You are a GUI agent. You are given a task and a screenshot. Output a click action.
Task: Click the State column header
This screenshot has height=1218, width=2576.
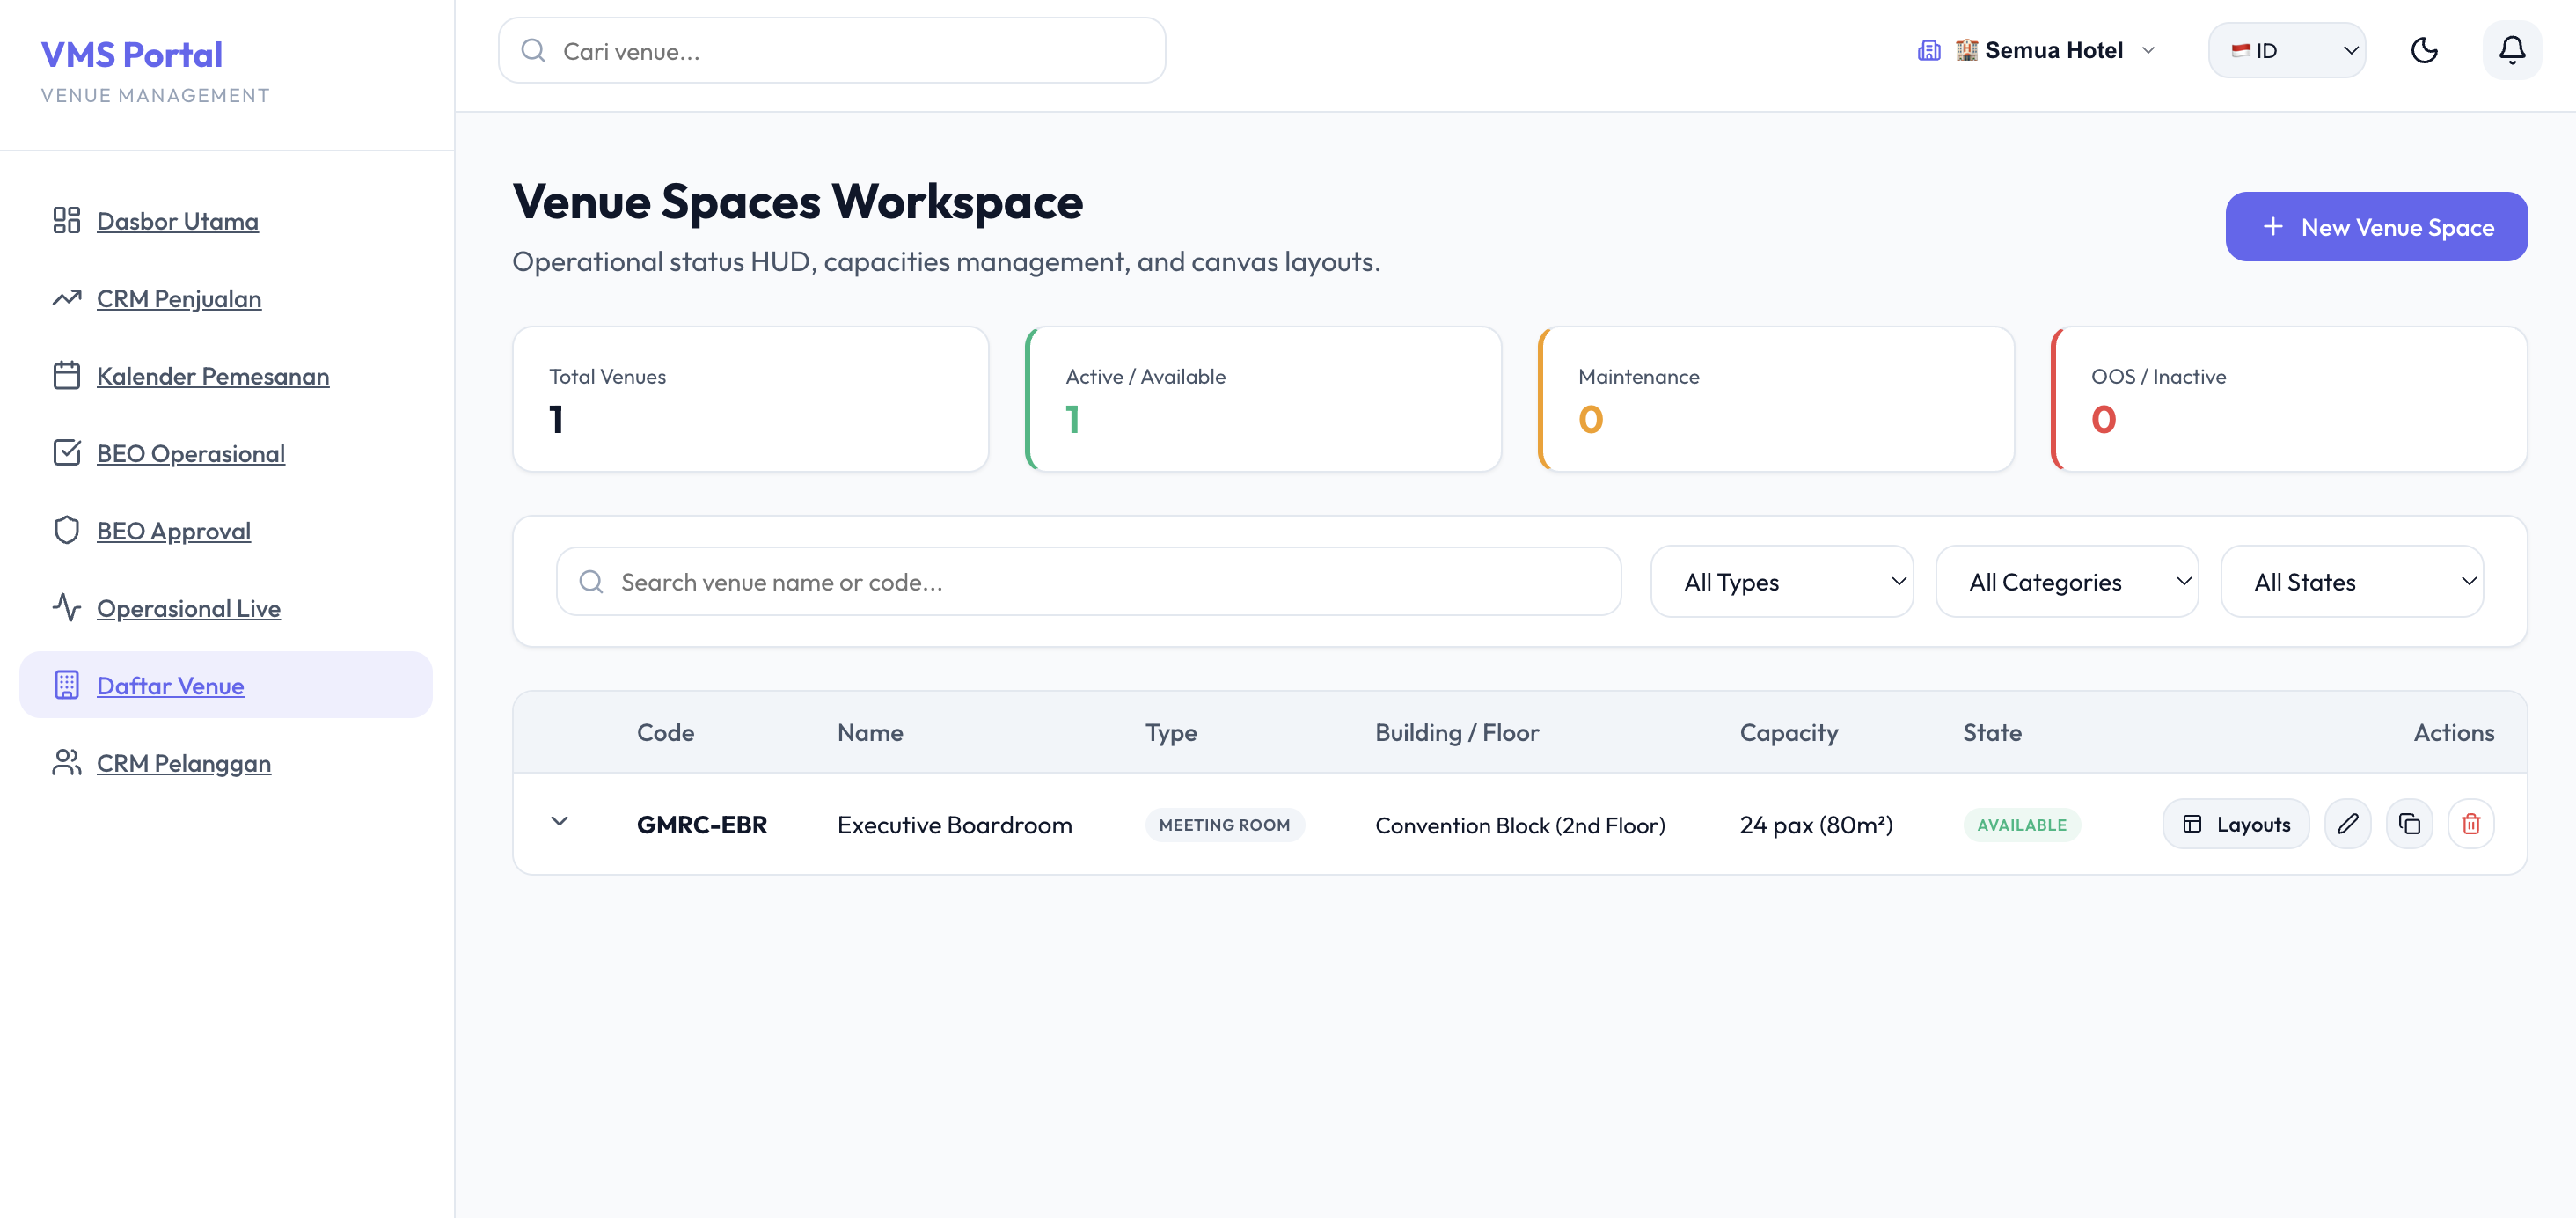1992,733
